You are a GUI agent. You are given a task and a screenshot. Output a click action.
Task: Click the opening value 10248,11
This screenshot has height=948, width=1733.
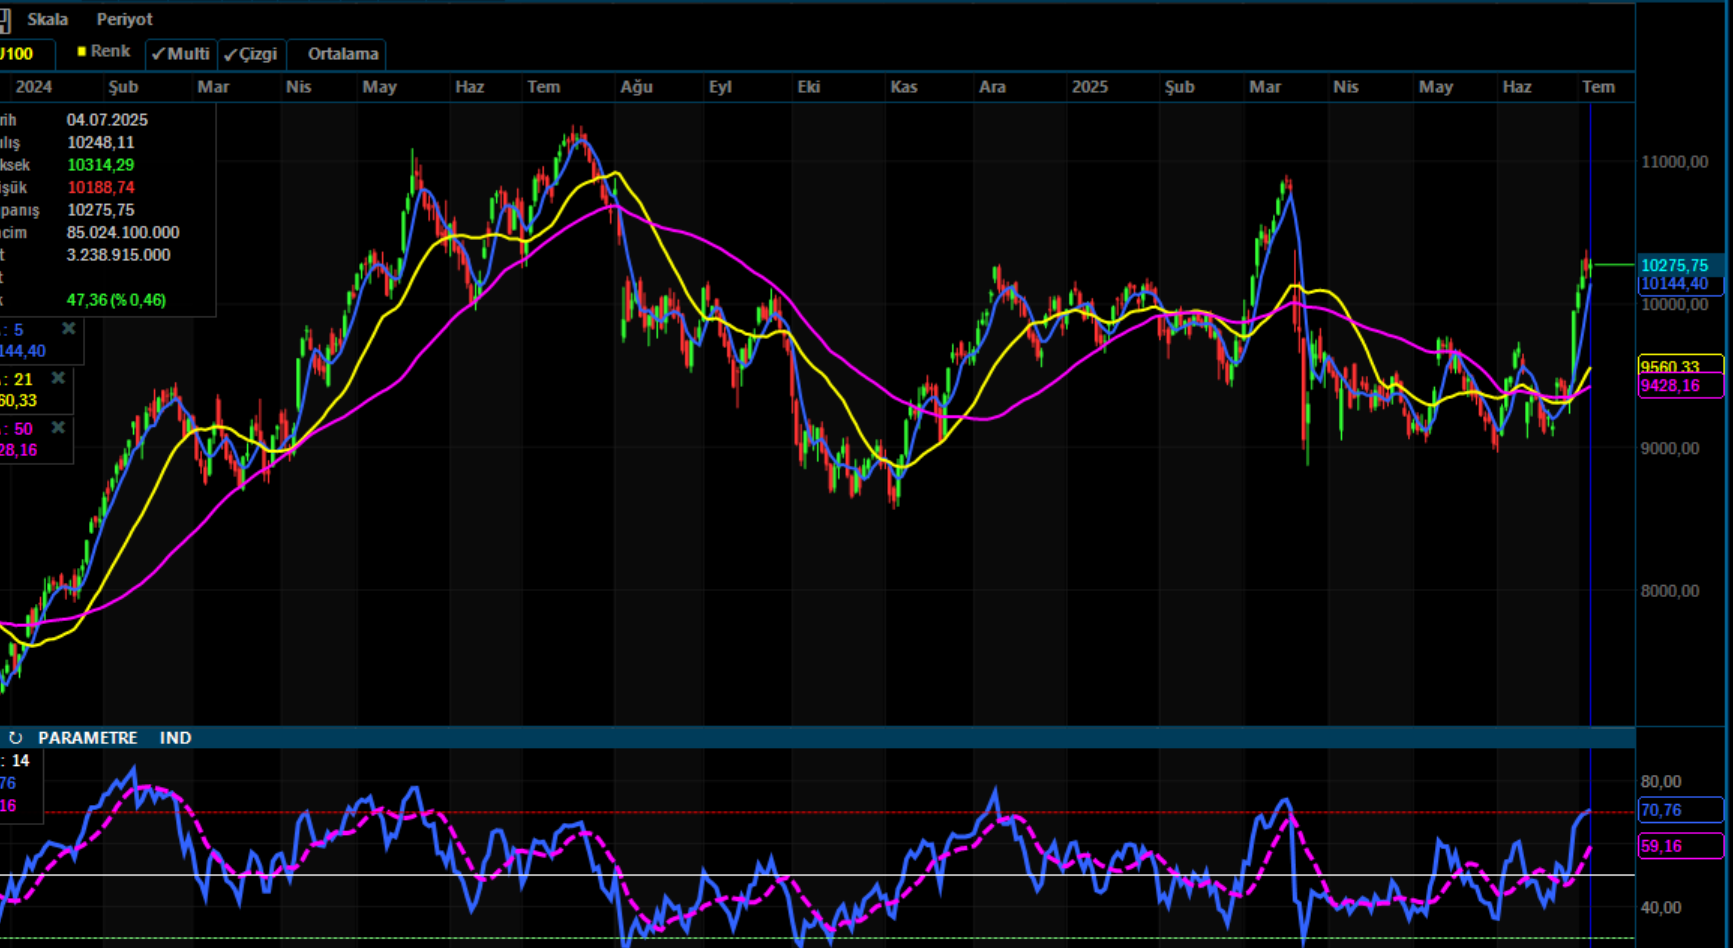[x=100, y=143]
